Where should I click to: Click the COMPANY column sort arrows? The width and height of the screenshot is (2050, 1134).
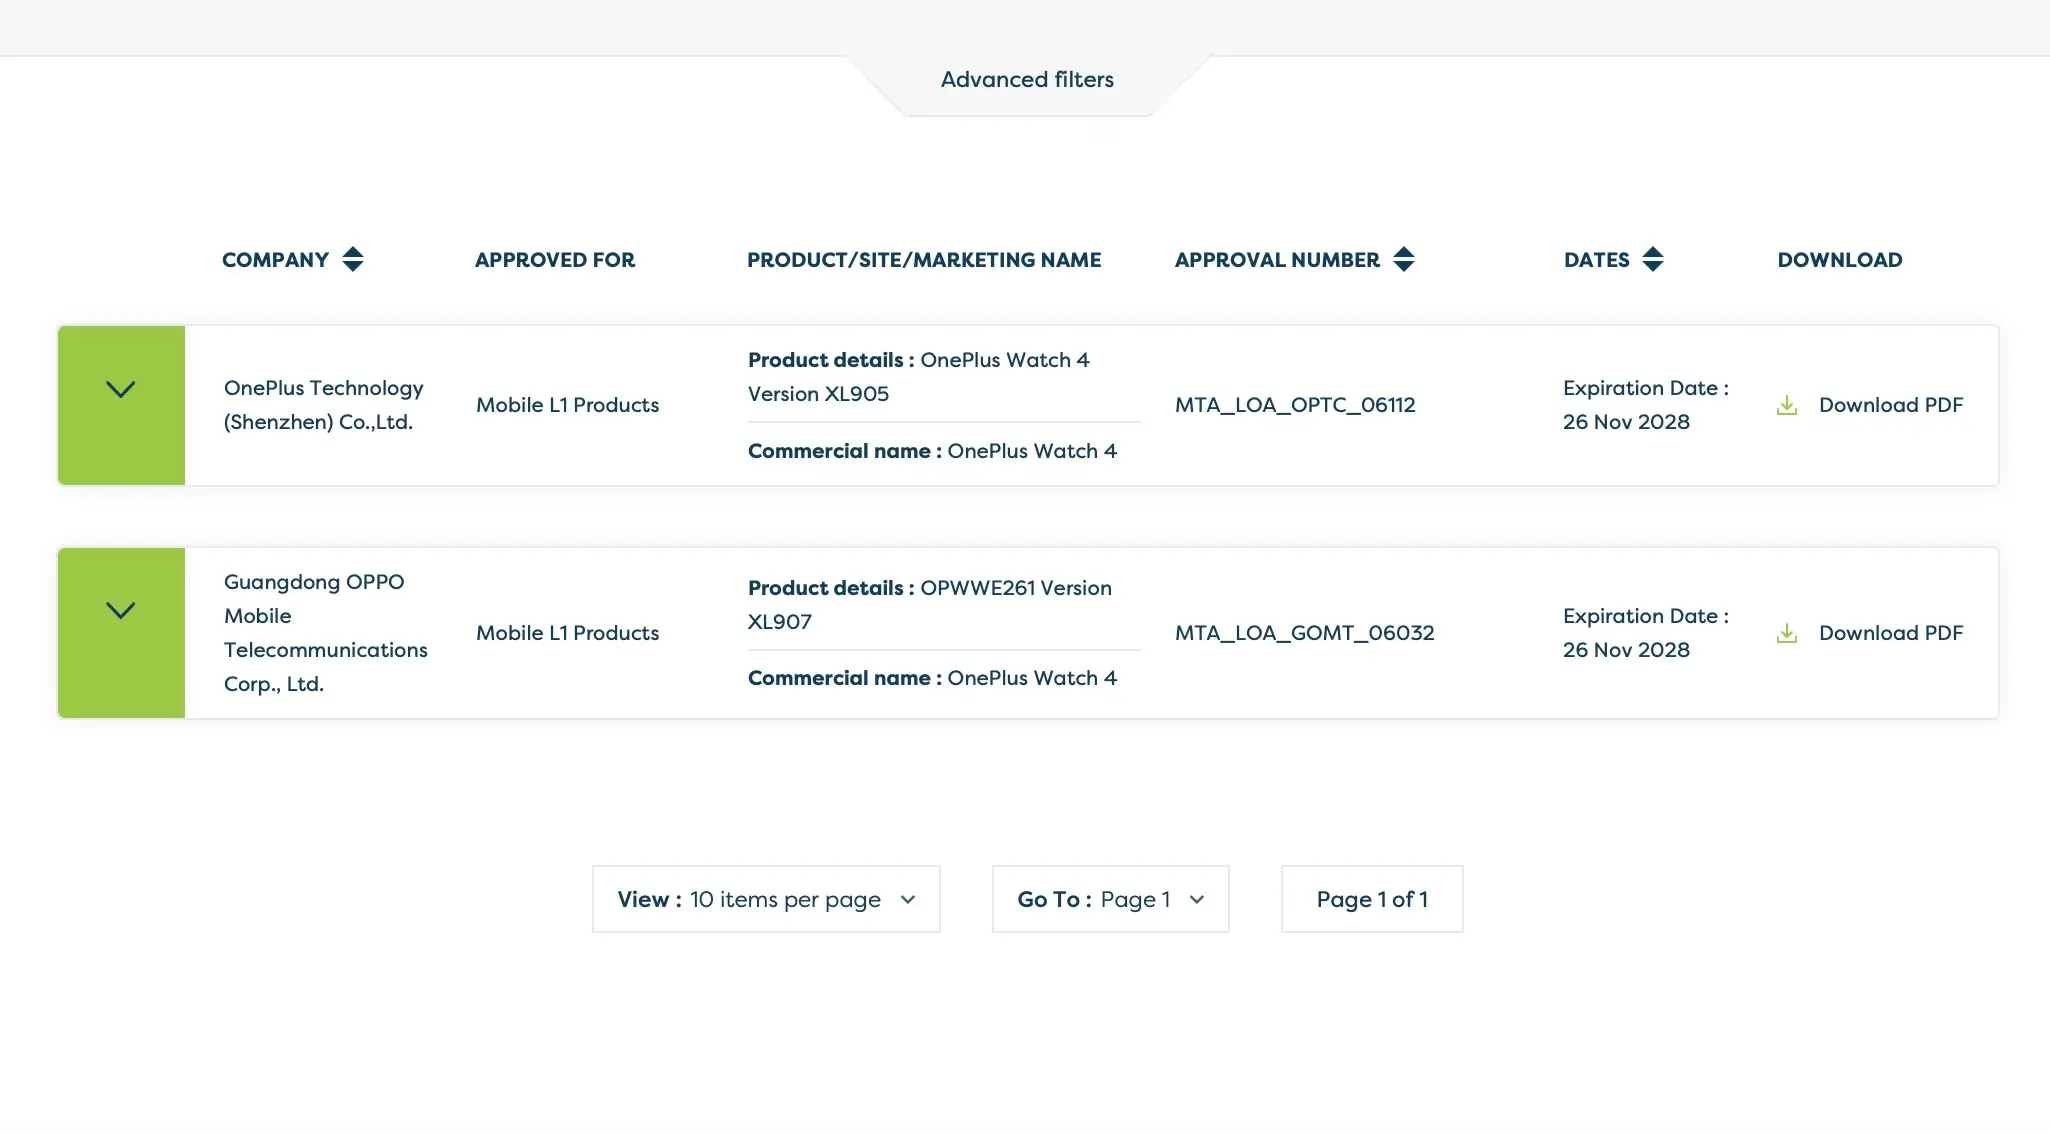[352, 260]
